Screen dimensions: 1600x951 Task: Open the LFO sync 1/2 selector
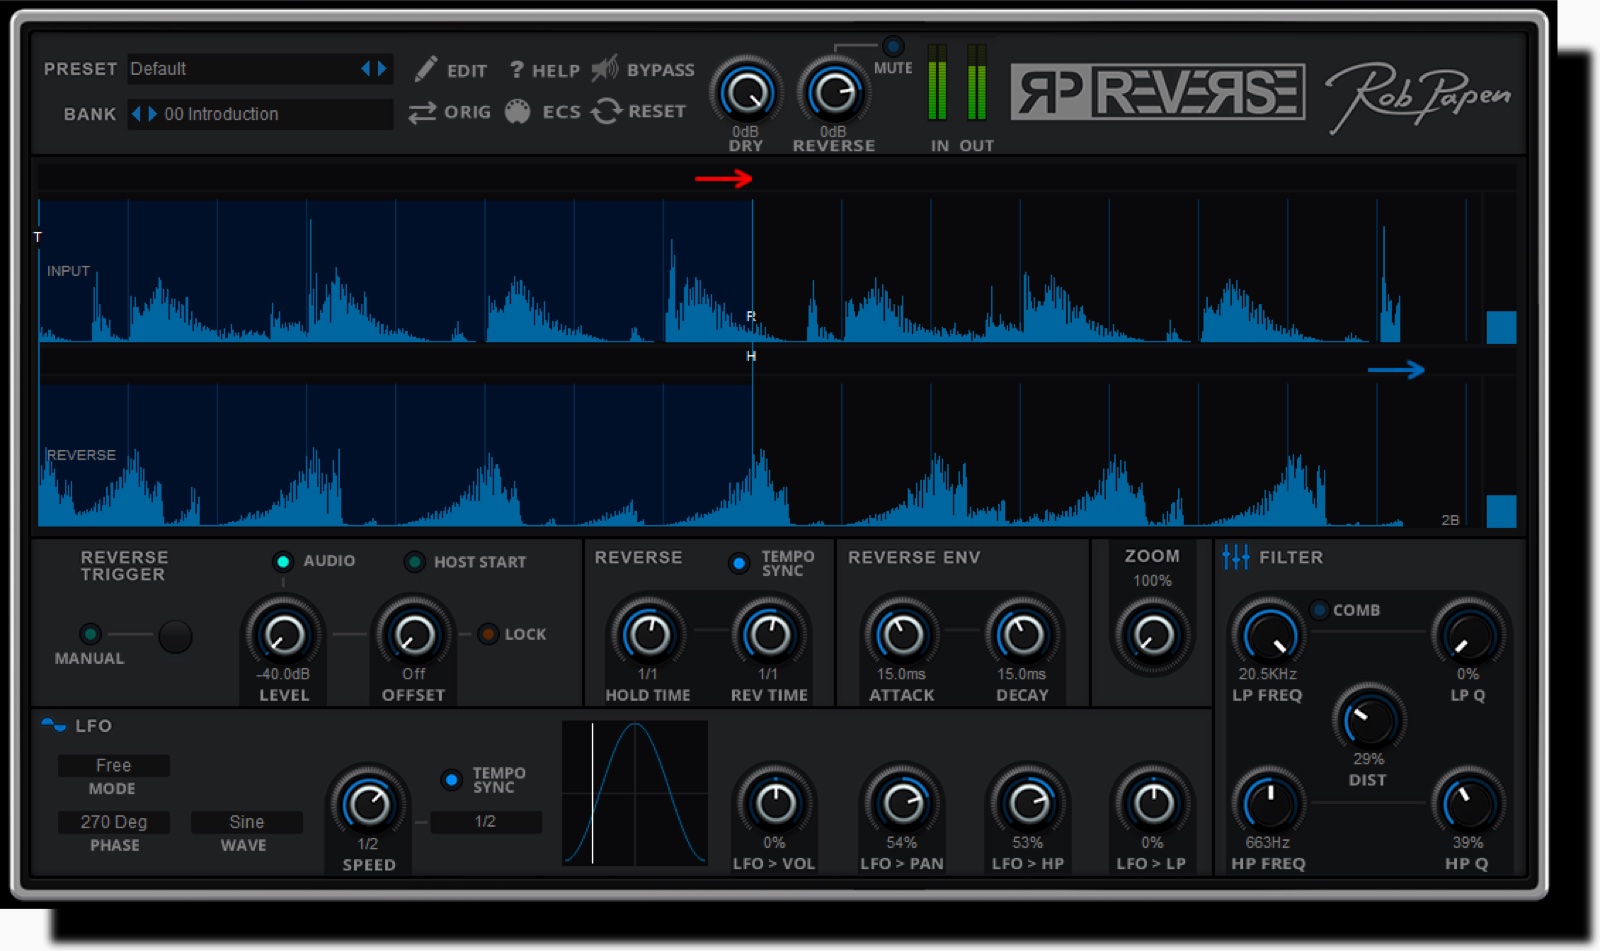click(485, 822)
